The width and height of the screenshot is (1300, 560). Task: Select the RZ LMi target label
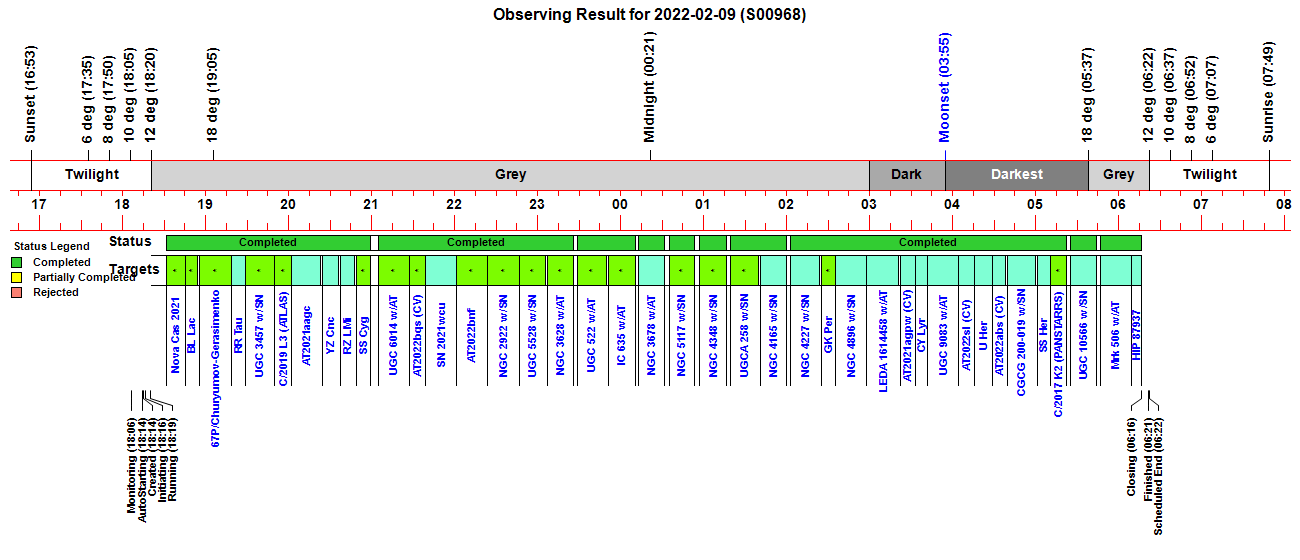point(347,336)
